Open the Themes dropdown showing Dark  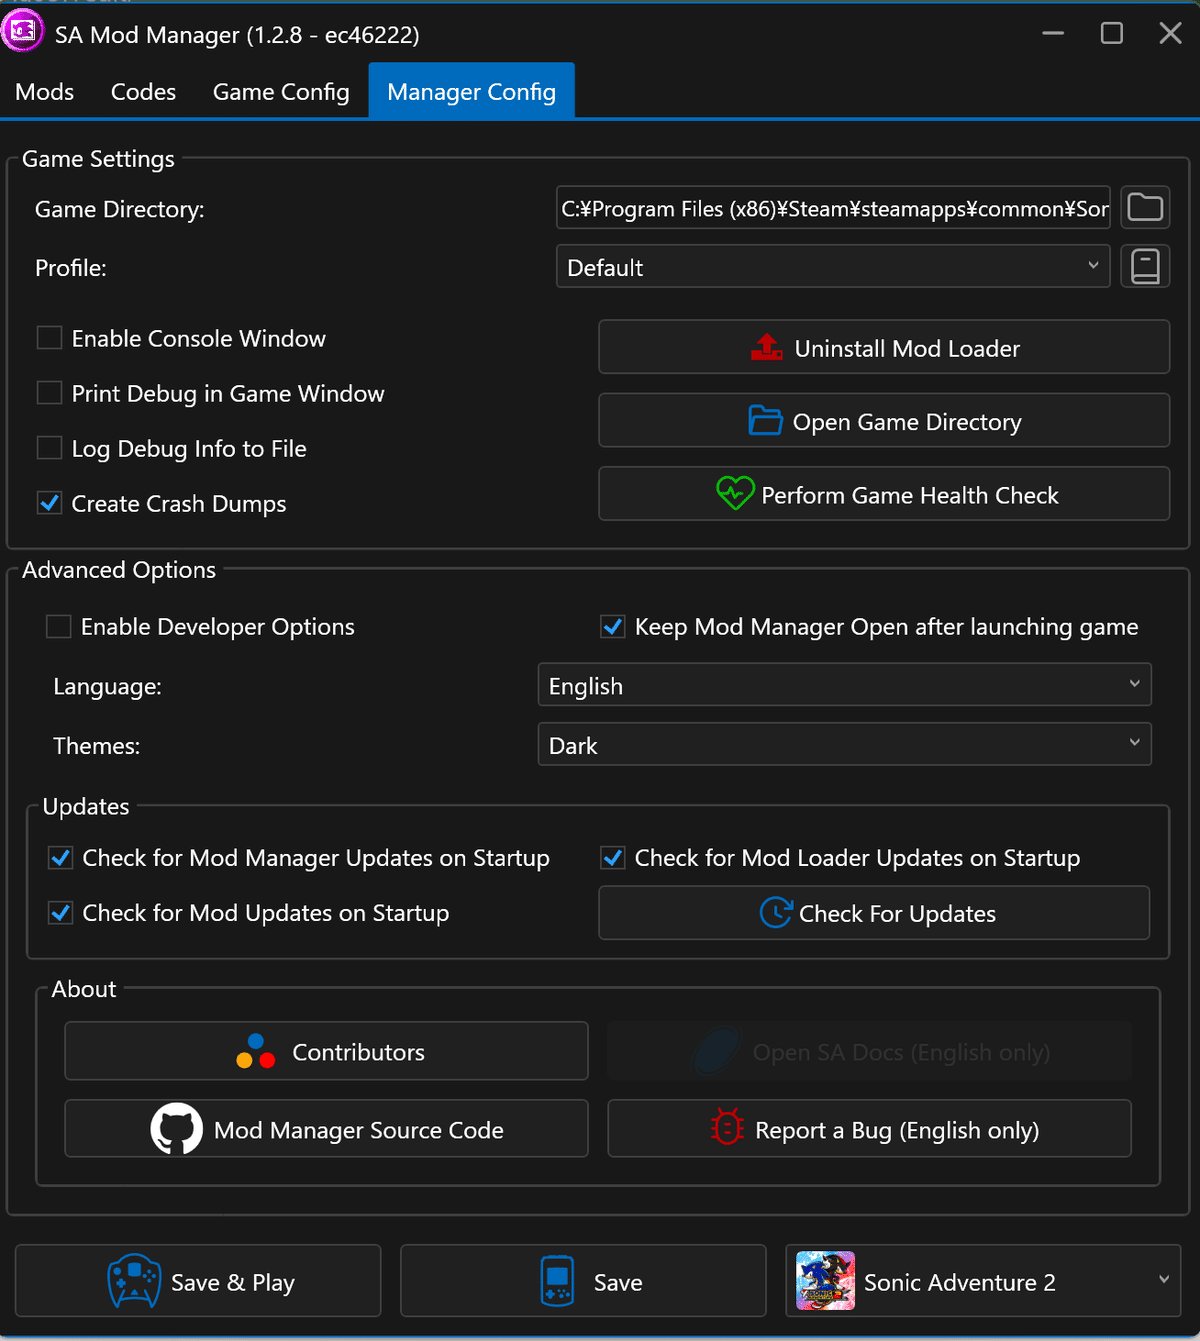pyautogui.click(x=844, y=745)
